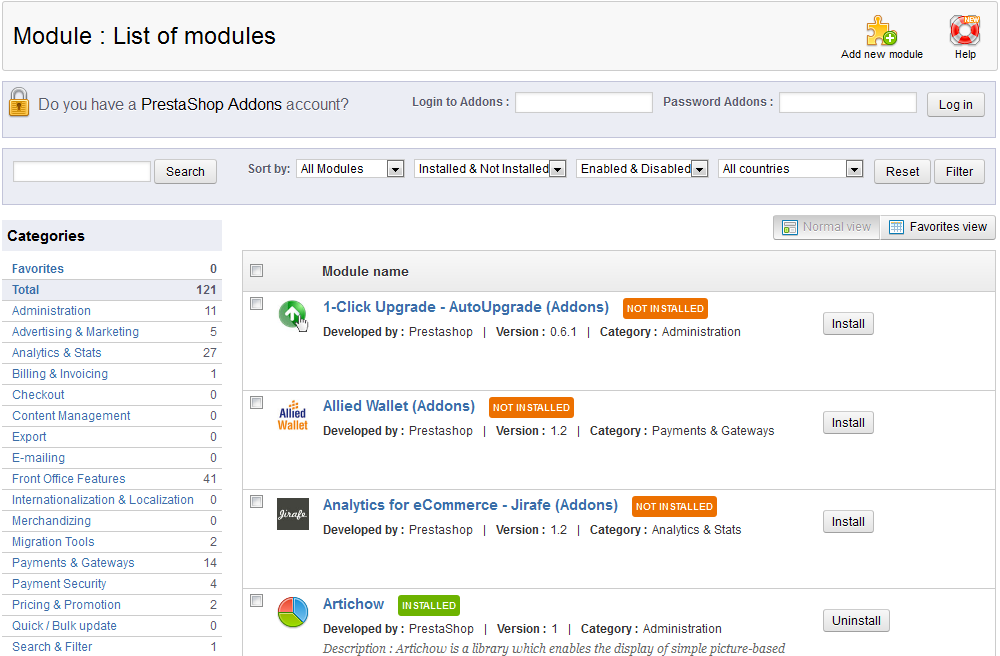Click the Login to Addons input field
The width and height of the screenshot is (1000, 656).
(584, 103)
